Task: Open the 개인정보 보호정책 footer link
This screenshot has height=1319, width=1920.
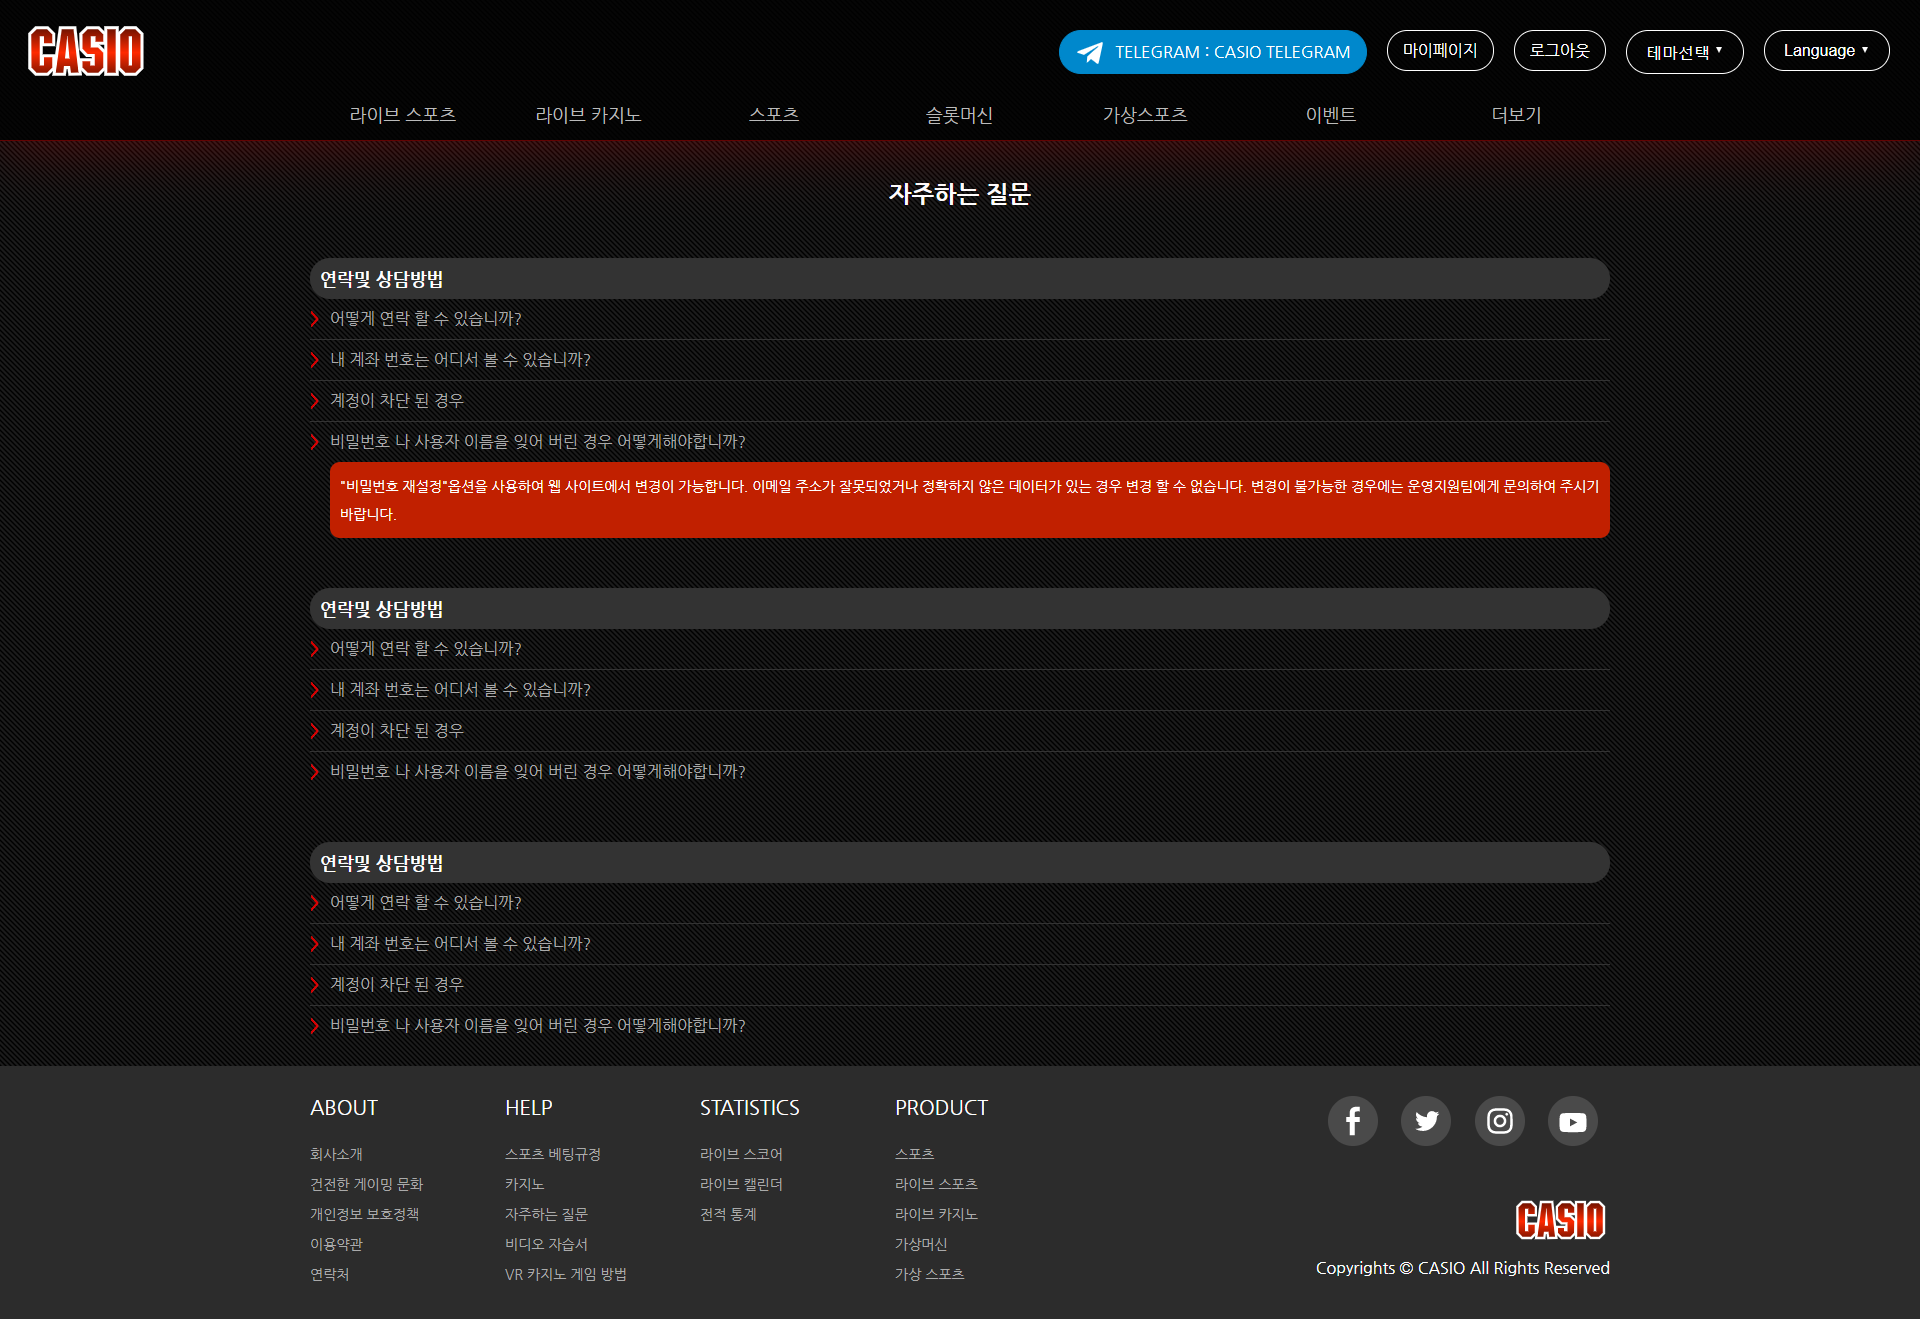Action: point(364,1214)
